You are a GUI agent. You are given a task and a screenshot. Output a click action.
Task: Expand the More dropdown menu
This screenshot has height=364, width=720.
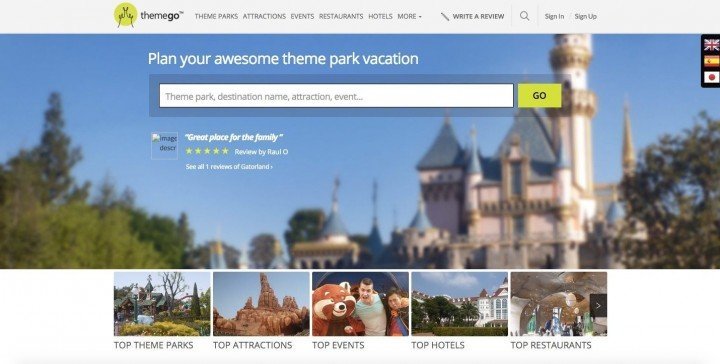click(x=409, y=17)
